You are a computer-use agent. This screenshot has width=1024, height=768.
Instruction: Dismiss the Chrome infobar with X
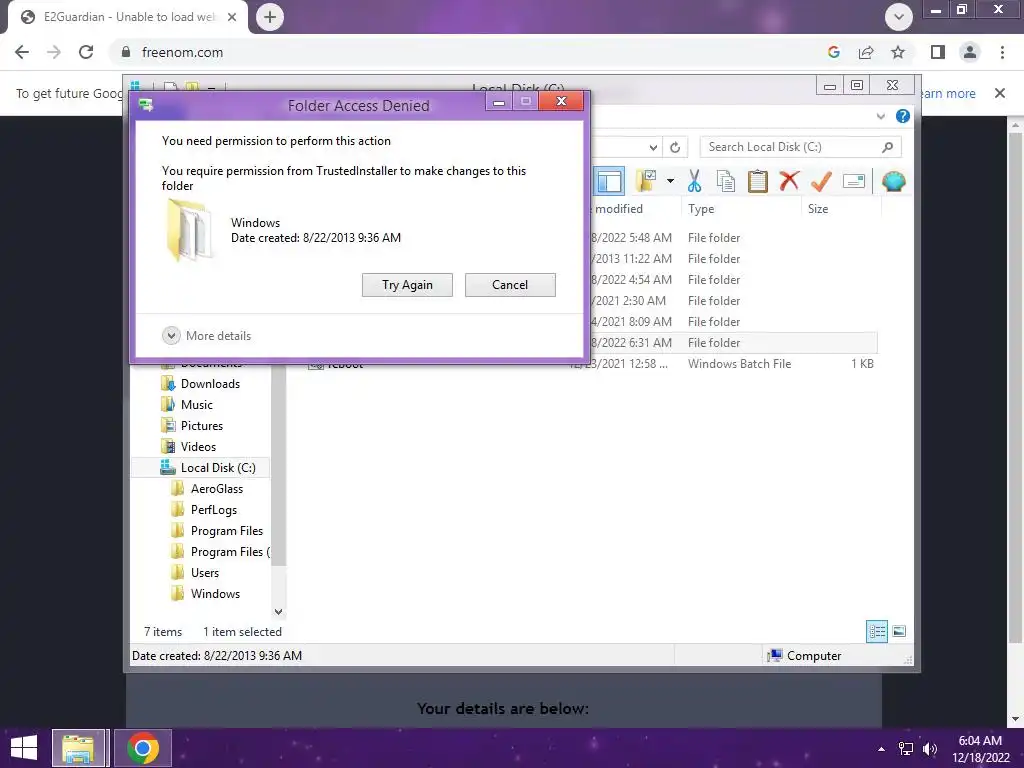[1000, 93]
